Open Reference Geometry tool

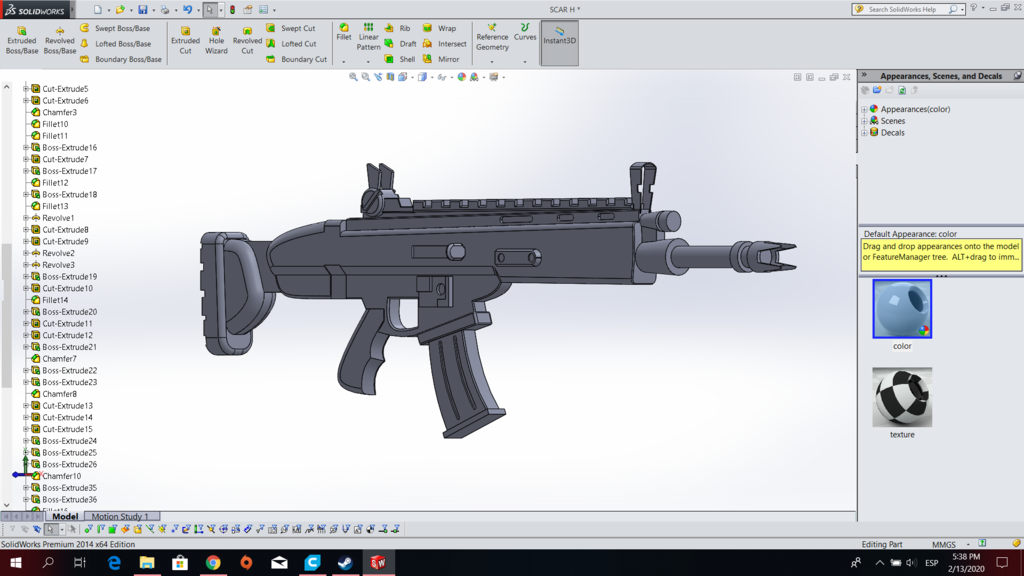(x=492, y=37)
